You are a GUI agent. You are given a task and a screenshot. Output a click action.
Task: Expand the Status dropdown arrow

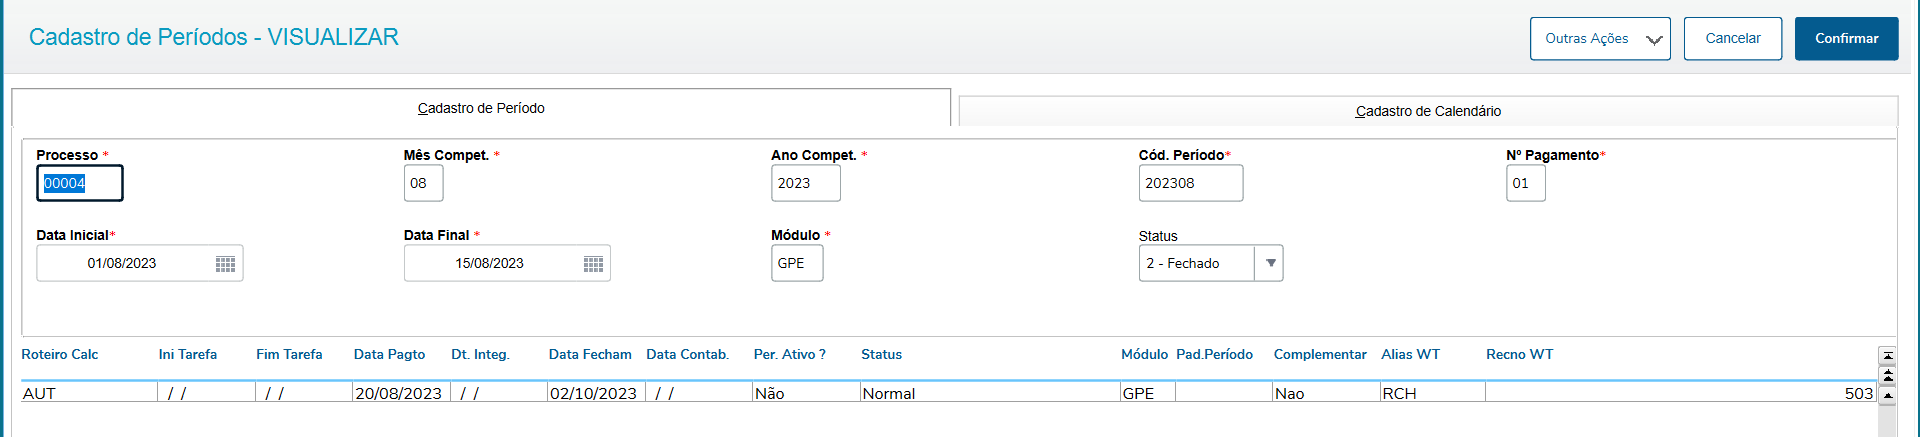(1270, 263)
